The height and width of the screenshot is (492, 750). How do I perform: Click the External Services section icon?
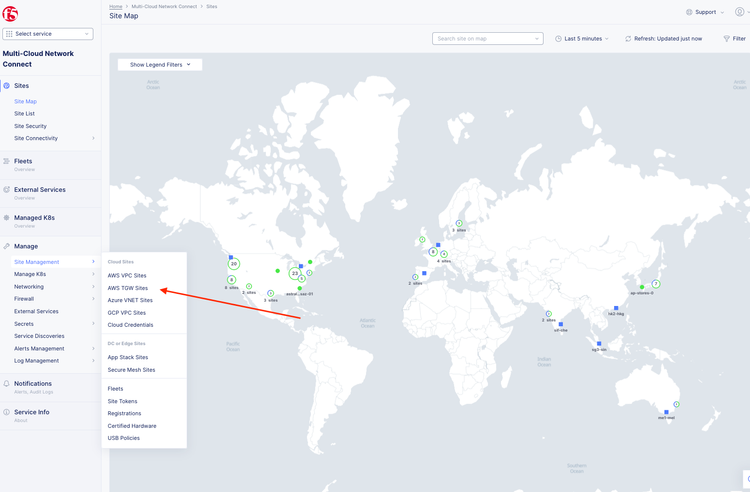point(6,189)
